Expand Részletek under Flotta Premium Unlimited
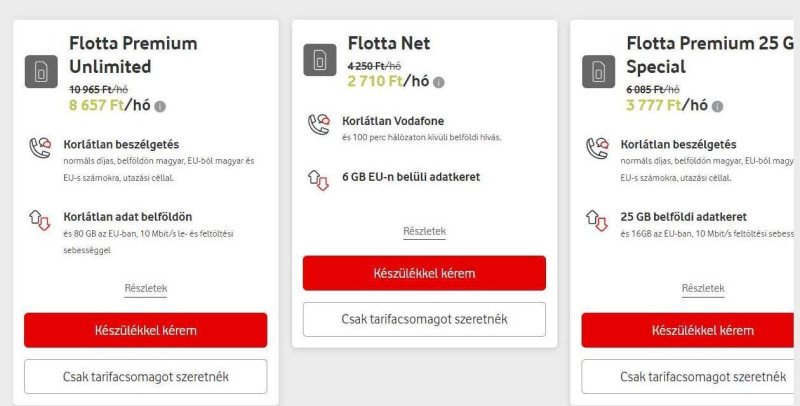This screenshot has width=800, height=406. coord(146,288)
